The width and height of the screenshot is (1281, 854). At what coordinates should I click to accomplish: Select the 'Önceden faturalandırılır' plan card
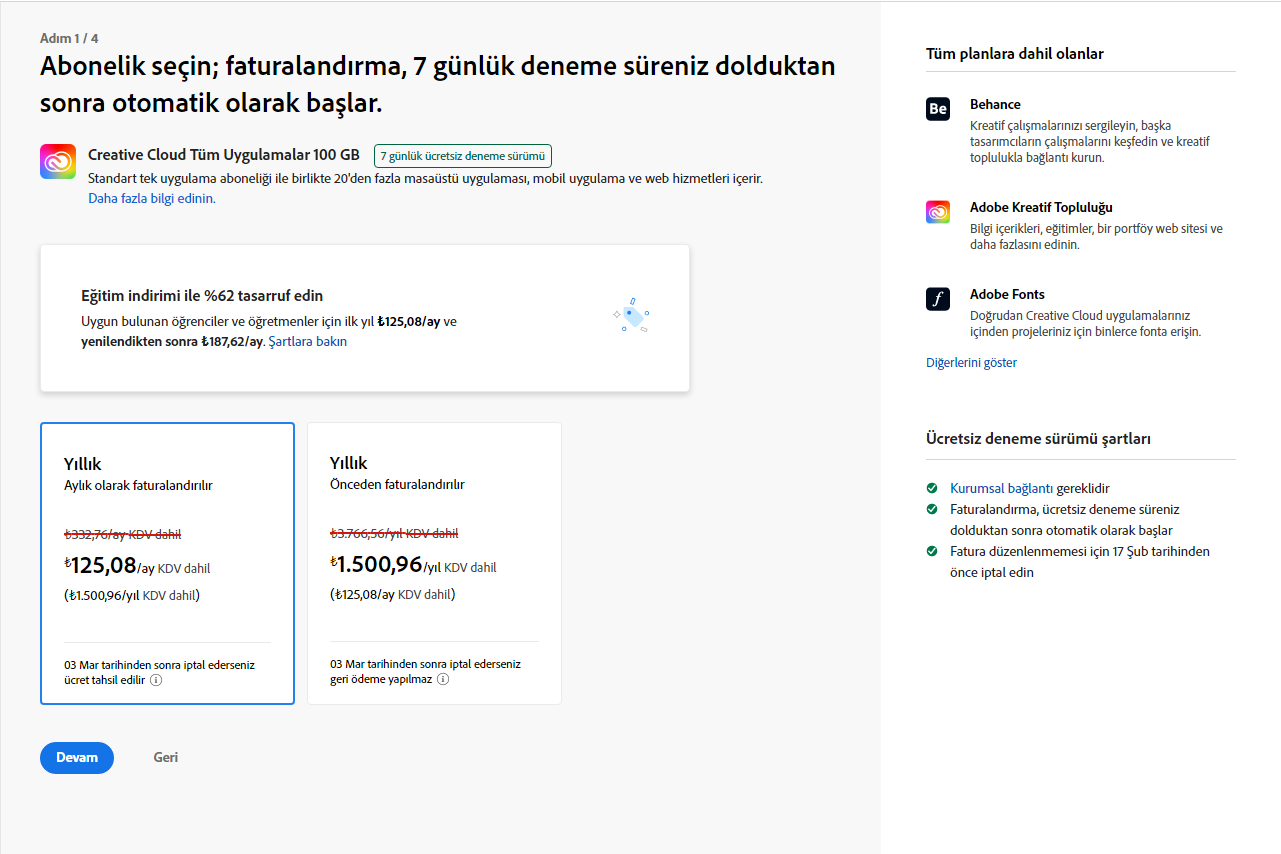tap(434, 563)
